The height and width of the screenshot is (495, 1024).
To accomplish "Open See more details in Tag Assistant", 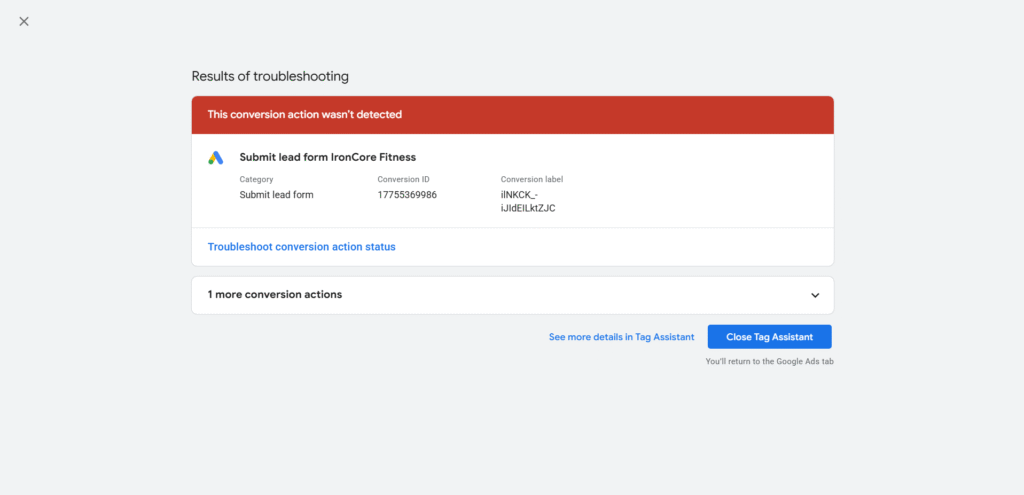I will [622, 337].
